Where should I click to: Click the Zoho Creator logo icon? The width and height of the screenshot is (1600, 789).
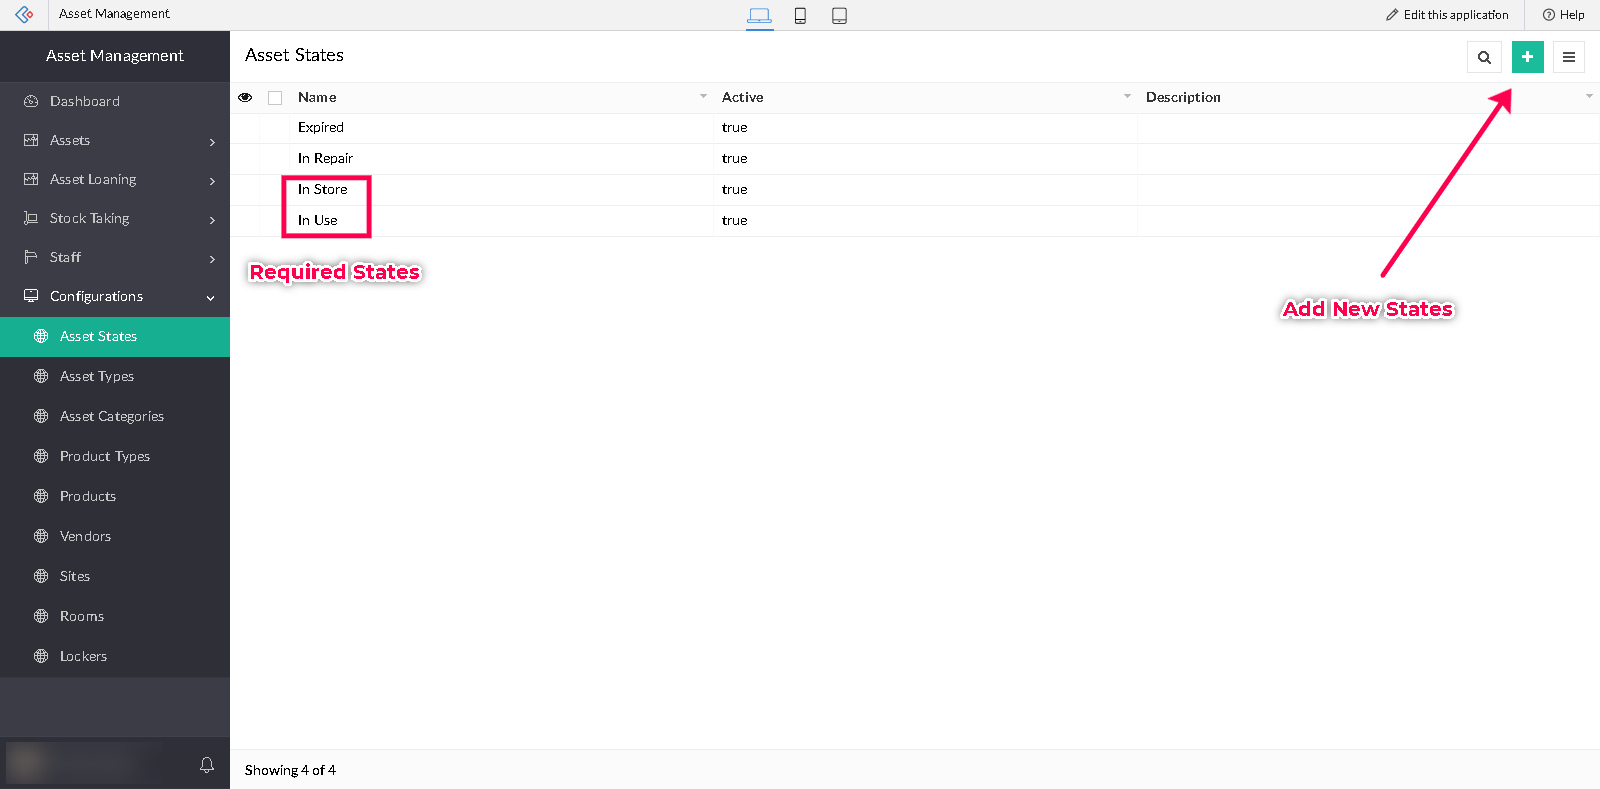tap(24, 14)
